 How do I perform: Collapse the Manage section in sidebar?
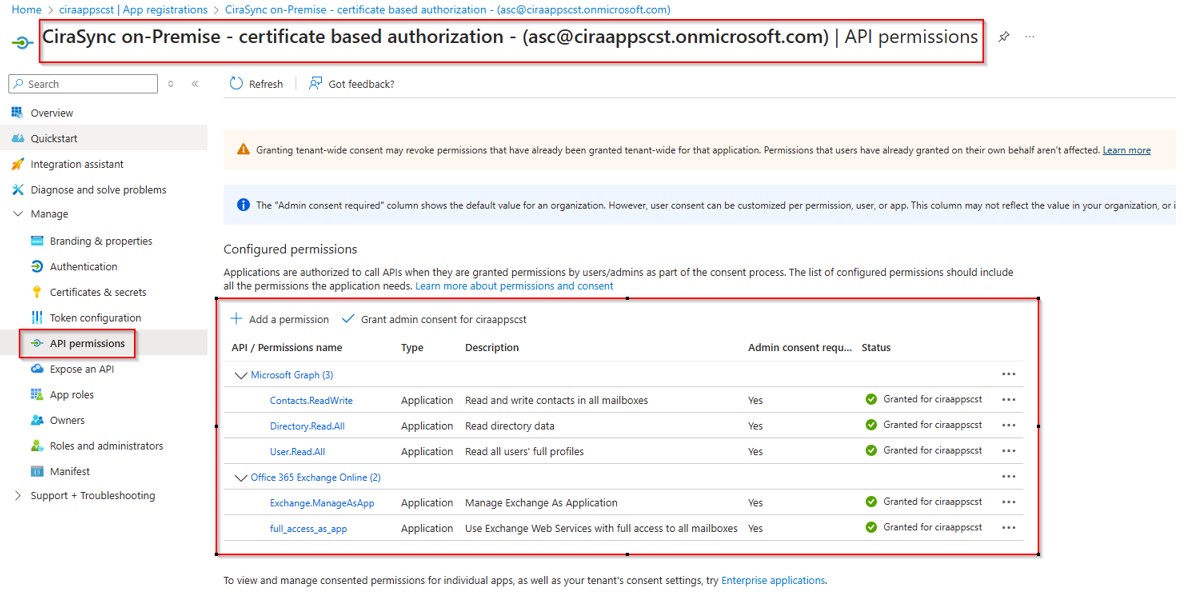click(x=18, y=214)
